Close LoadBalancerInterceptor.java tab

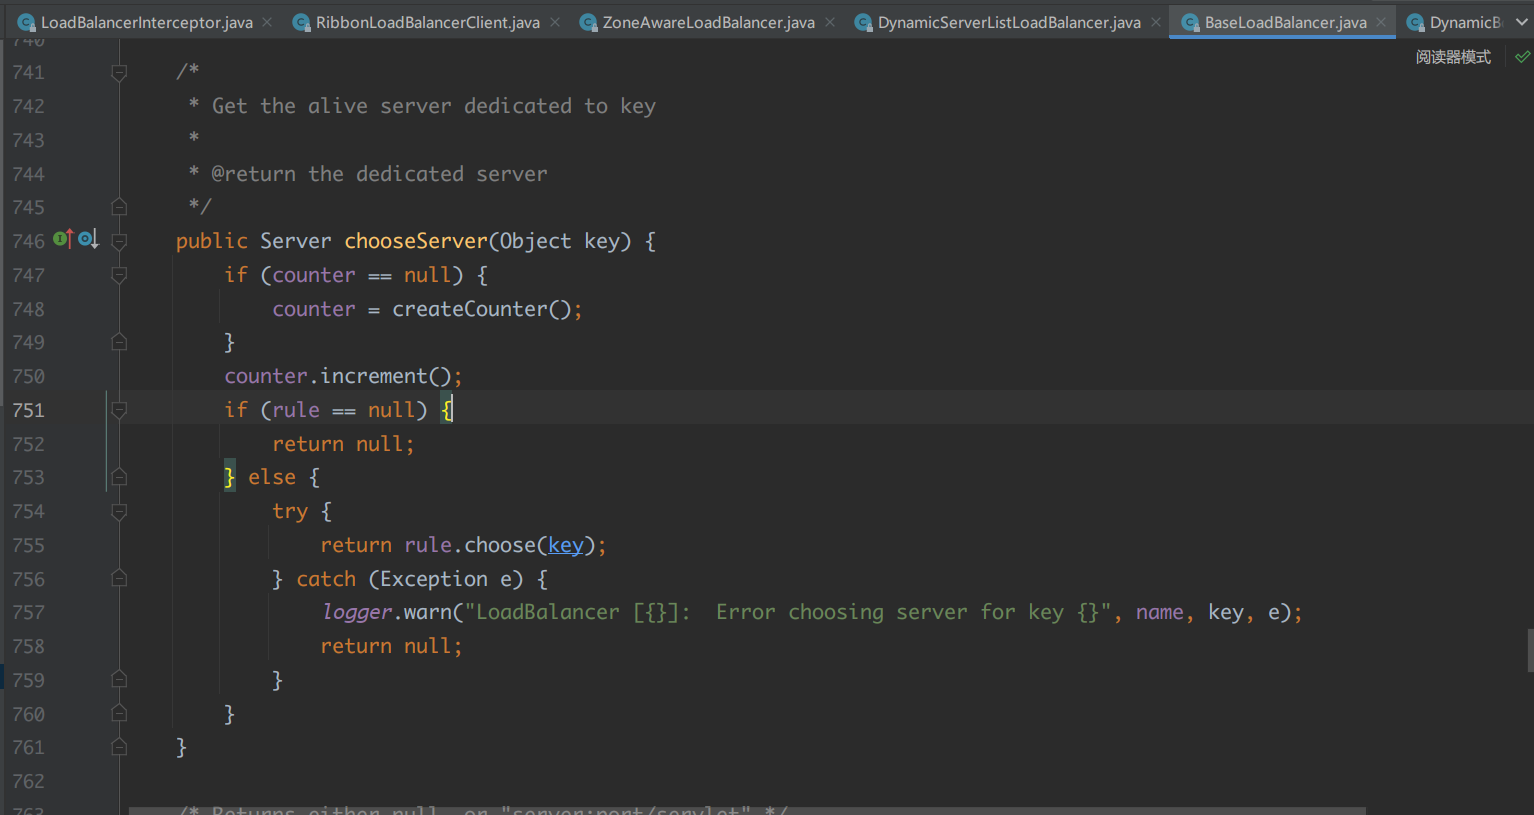pos(267,22)
